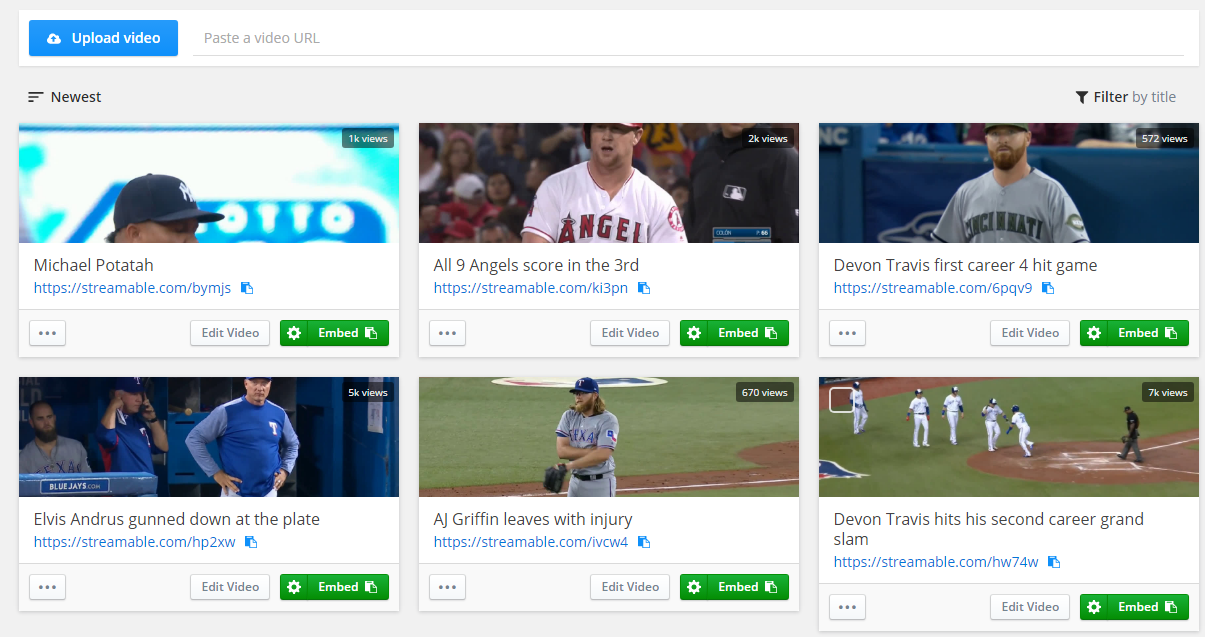The width and height of the screenshot is (1205, 637).
Task: Click the Upload video button
Action: tap(103, 38)
